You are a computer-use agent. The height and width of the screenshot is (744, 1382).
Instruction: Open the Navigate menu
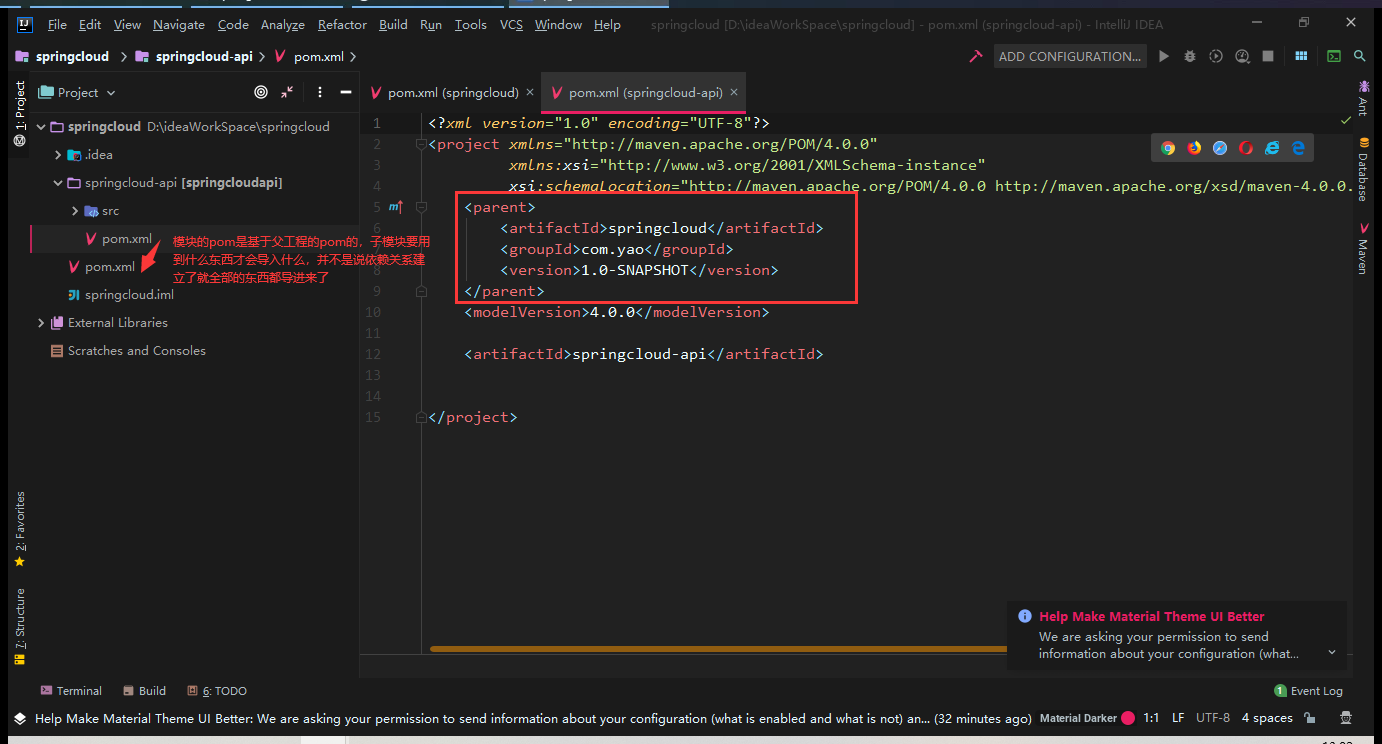(179, 25)
